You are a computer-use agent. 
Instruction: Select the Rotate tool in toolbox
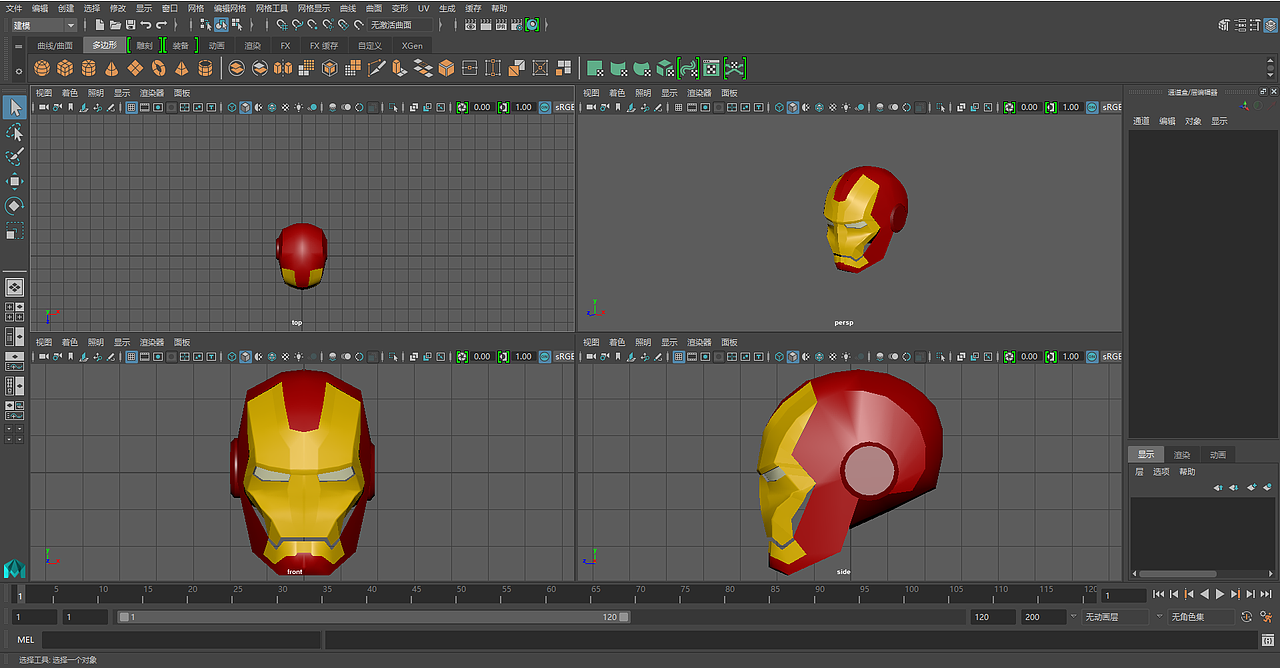(x=15, y=206)
